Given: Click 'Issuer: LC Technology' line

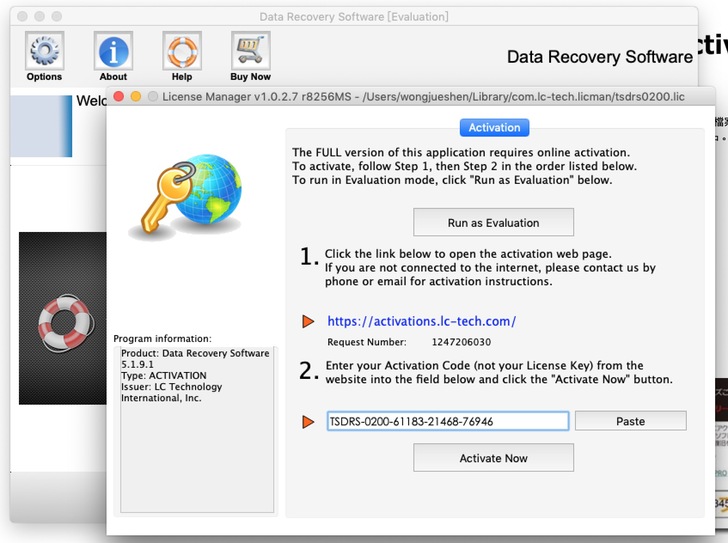Looking at the screenshot, I should coord(171,387).
